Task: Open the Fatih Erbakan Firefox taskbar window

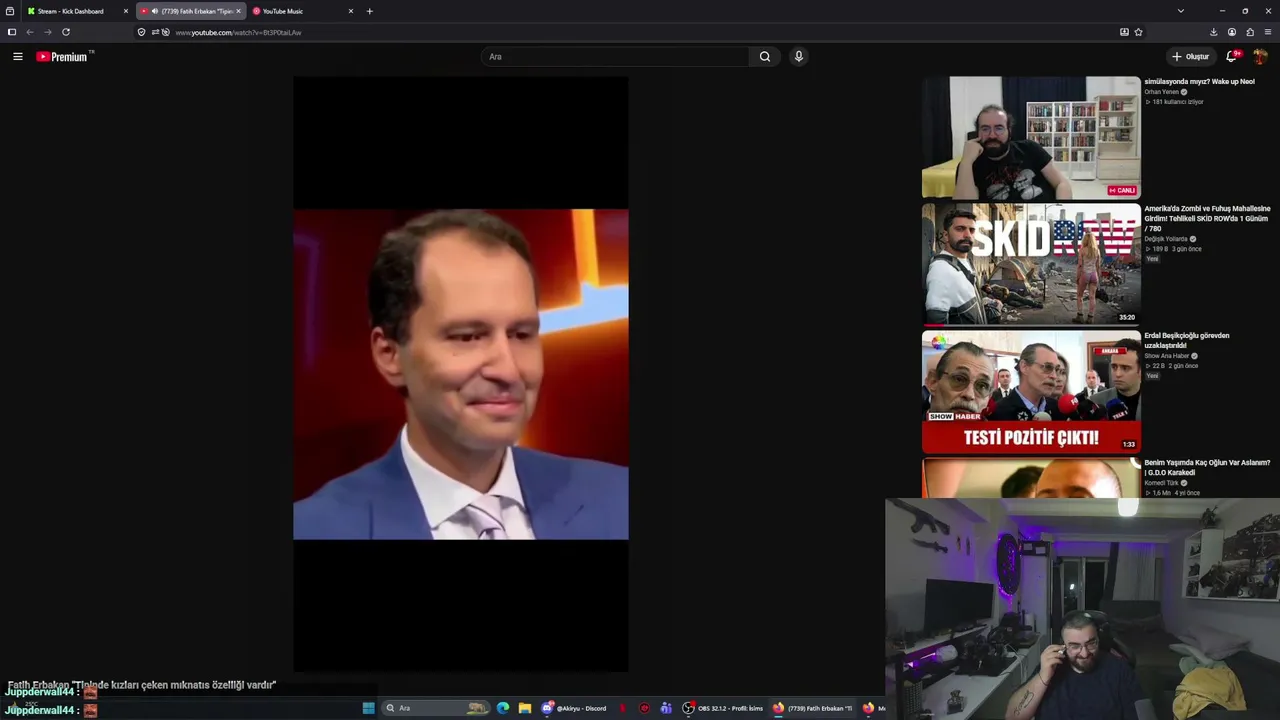Action: pos(813,708)
